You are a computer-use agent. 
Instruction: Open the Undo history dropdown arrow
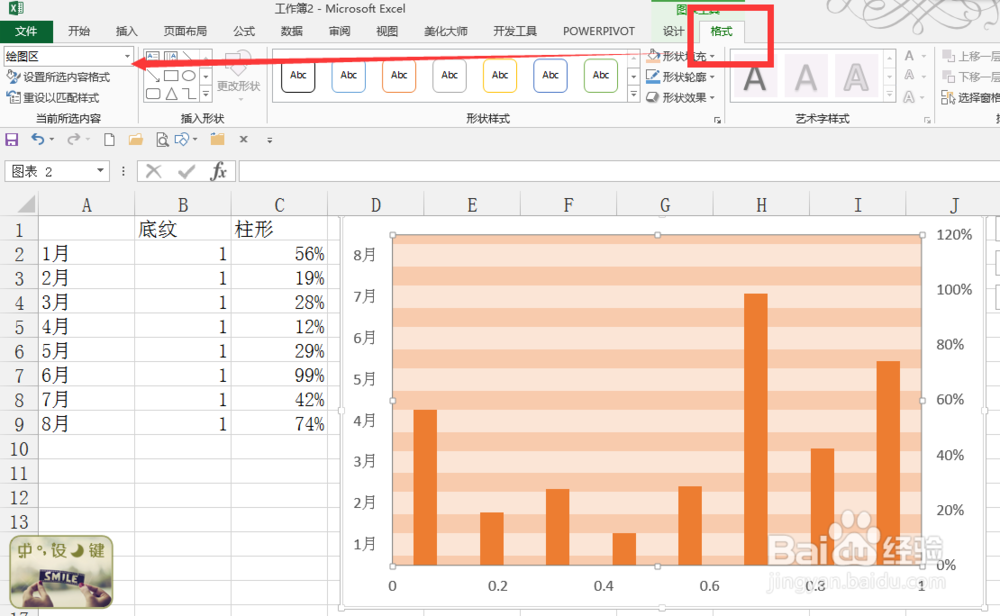52,139
